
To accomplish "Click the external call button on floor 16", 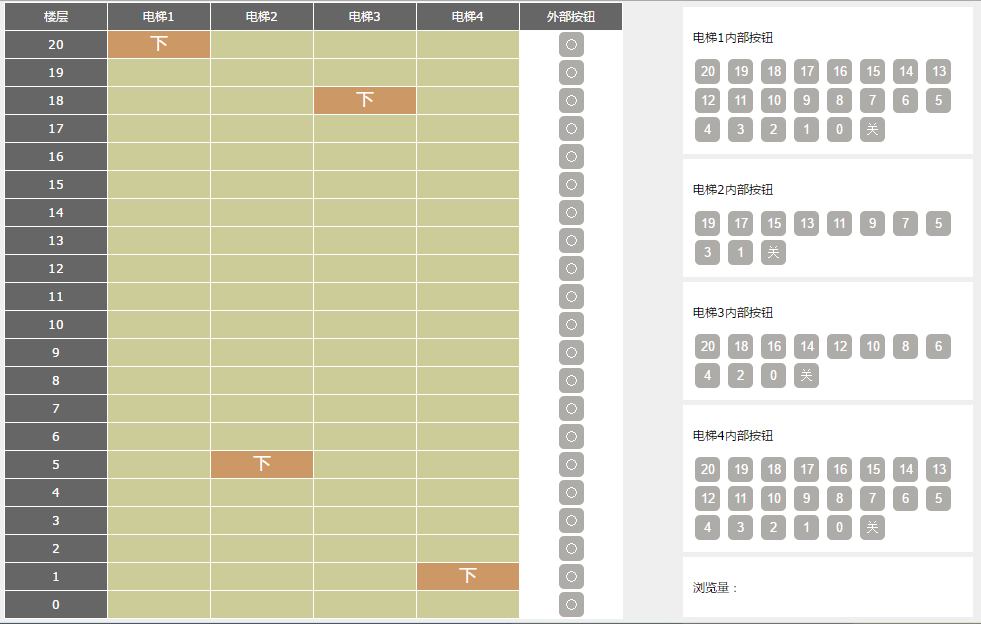I will [x=571, y=156].
